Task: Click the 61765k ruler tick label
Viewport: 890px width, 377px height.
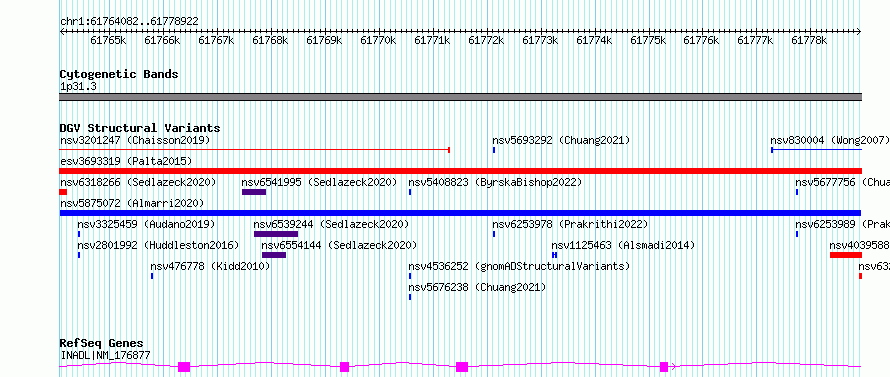Action: 108,40
